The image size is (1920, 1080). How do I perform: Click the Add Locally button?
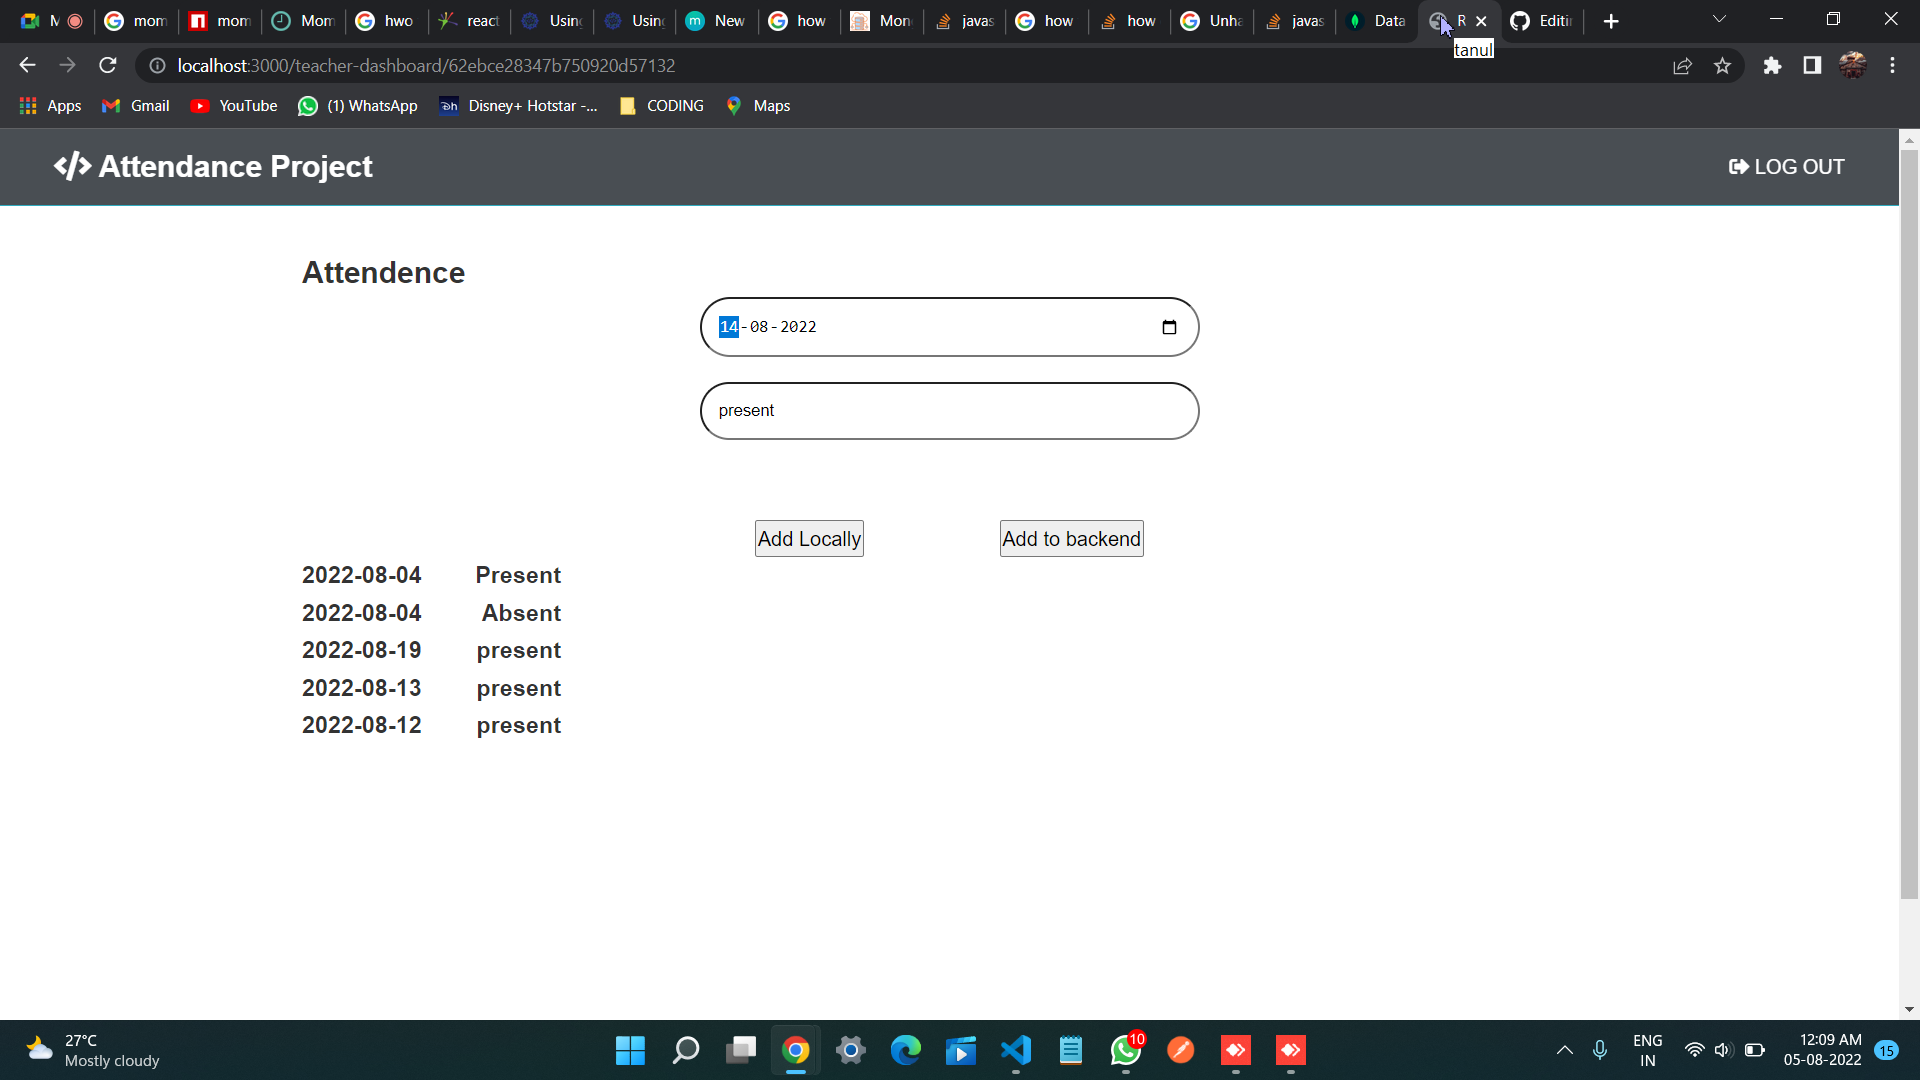(808, 538)
